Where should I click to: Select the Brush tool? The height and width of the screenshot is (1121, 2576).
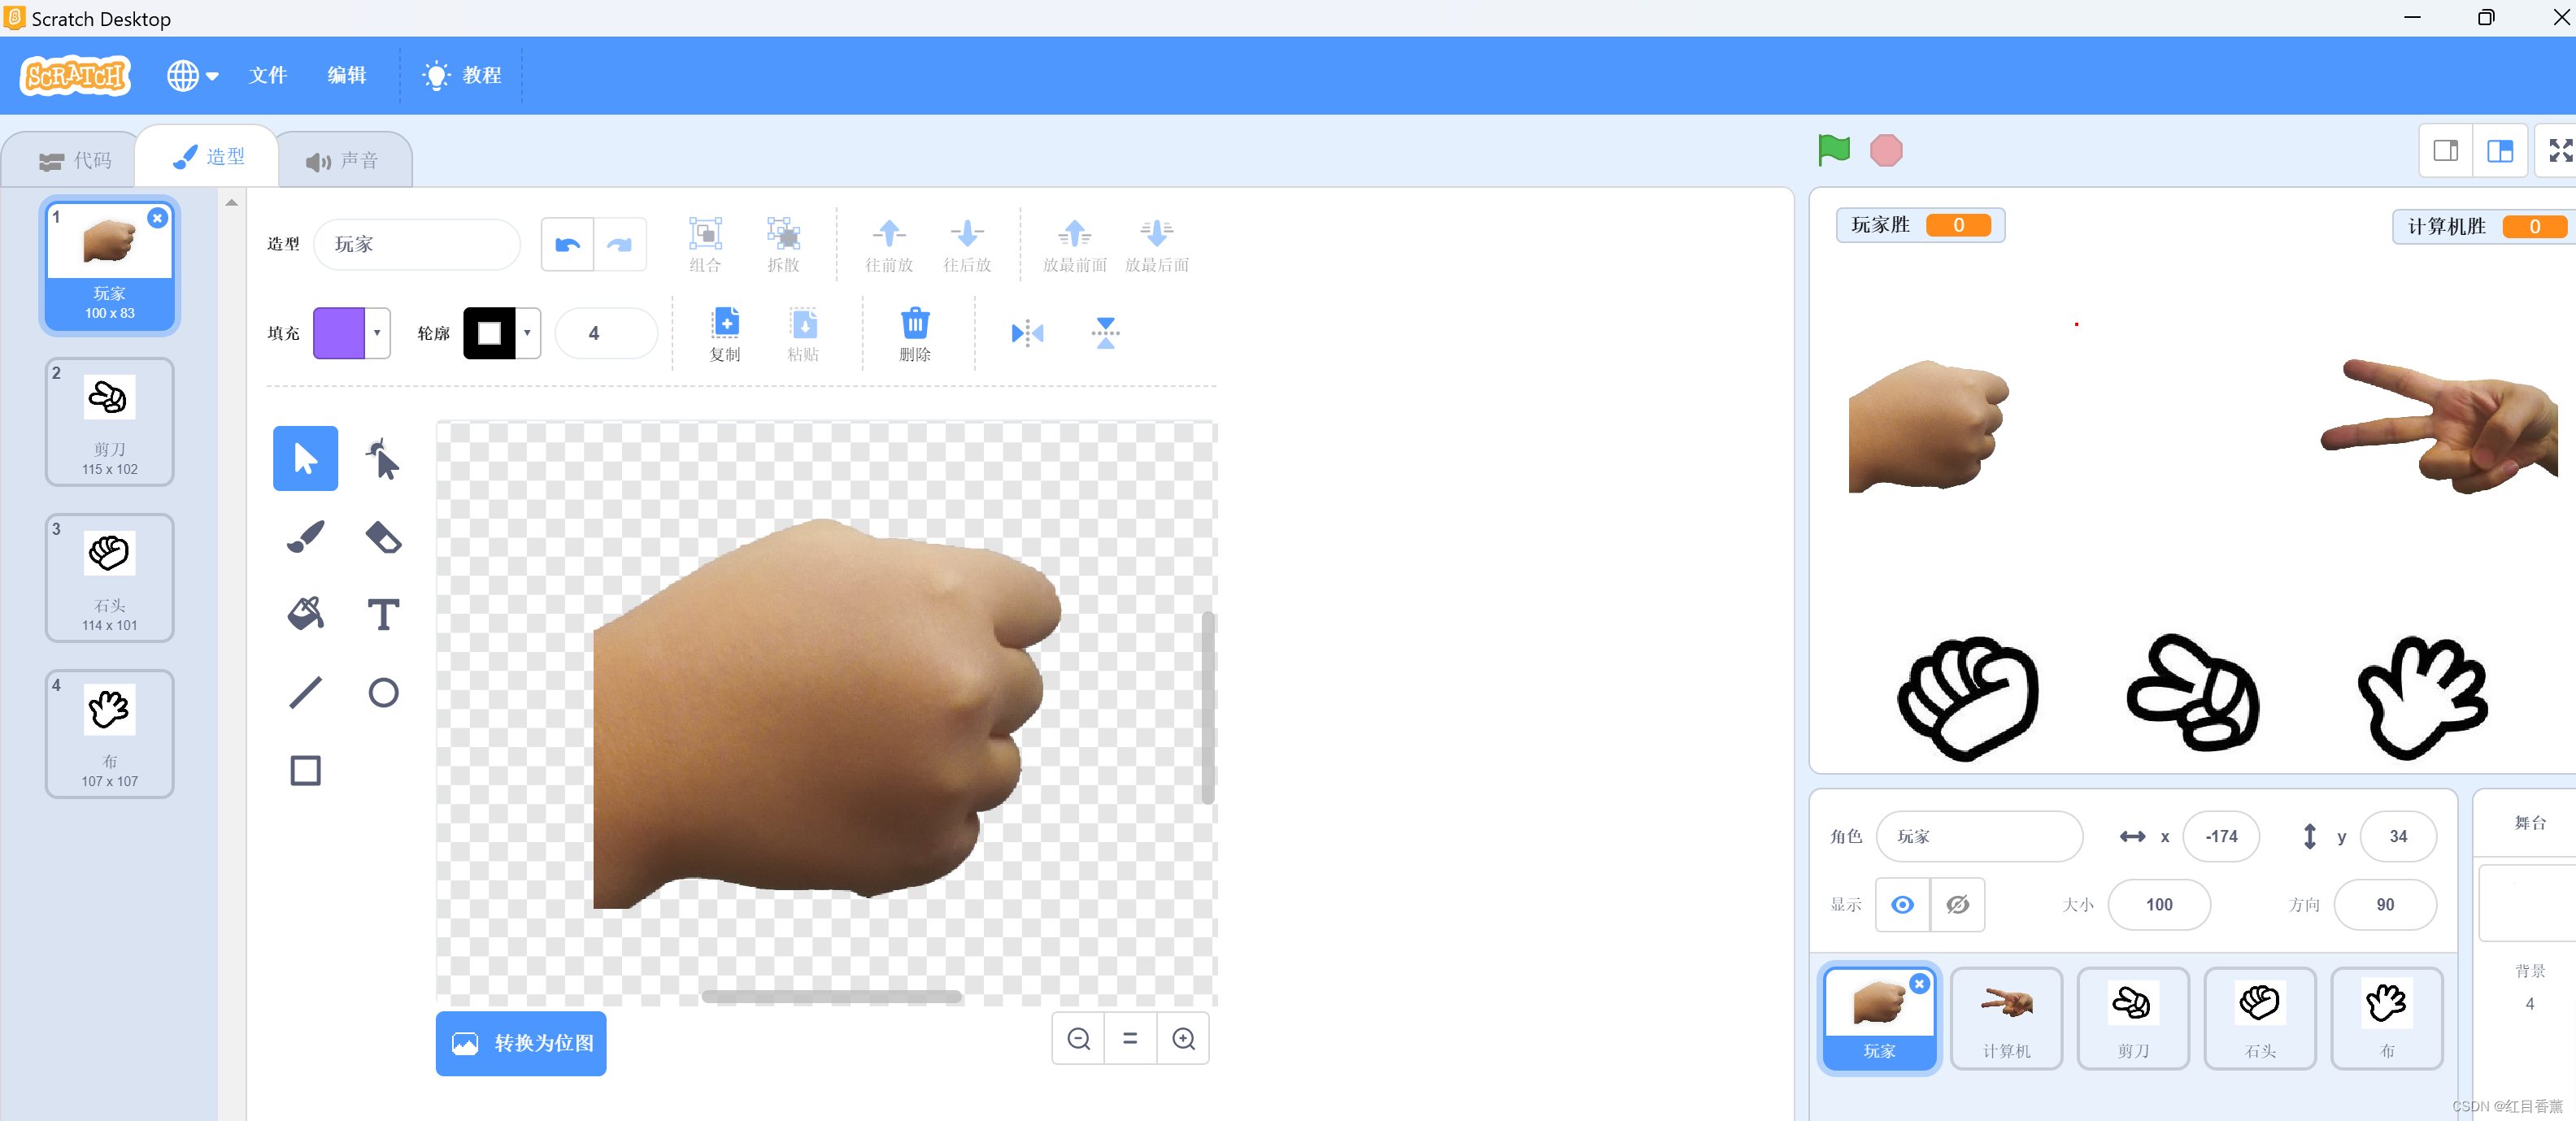(x=305, y=537)
